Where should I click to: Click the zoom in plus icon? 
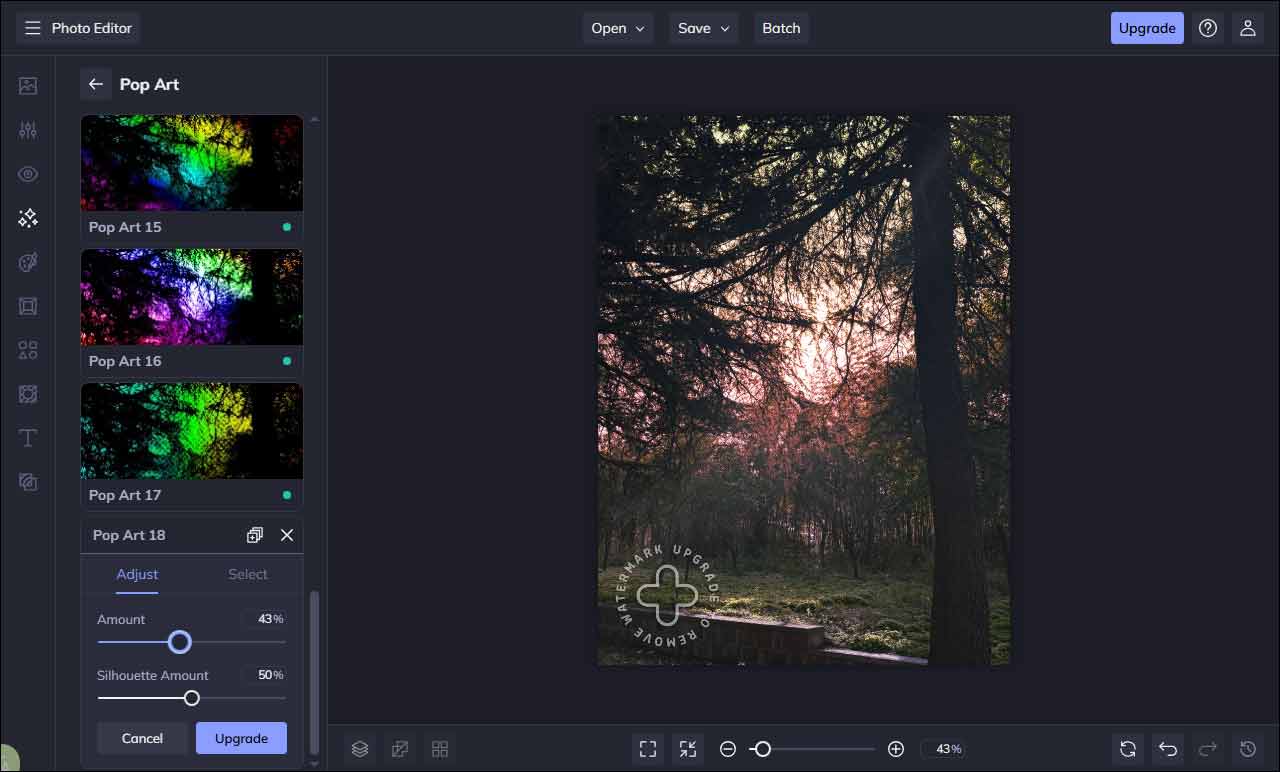(896, 749)
